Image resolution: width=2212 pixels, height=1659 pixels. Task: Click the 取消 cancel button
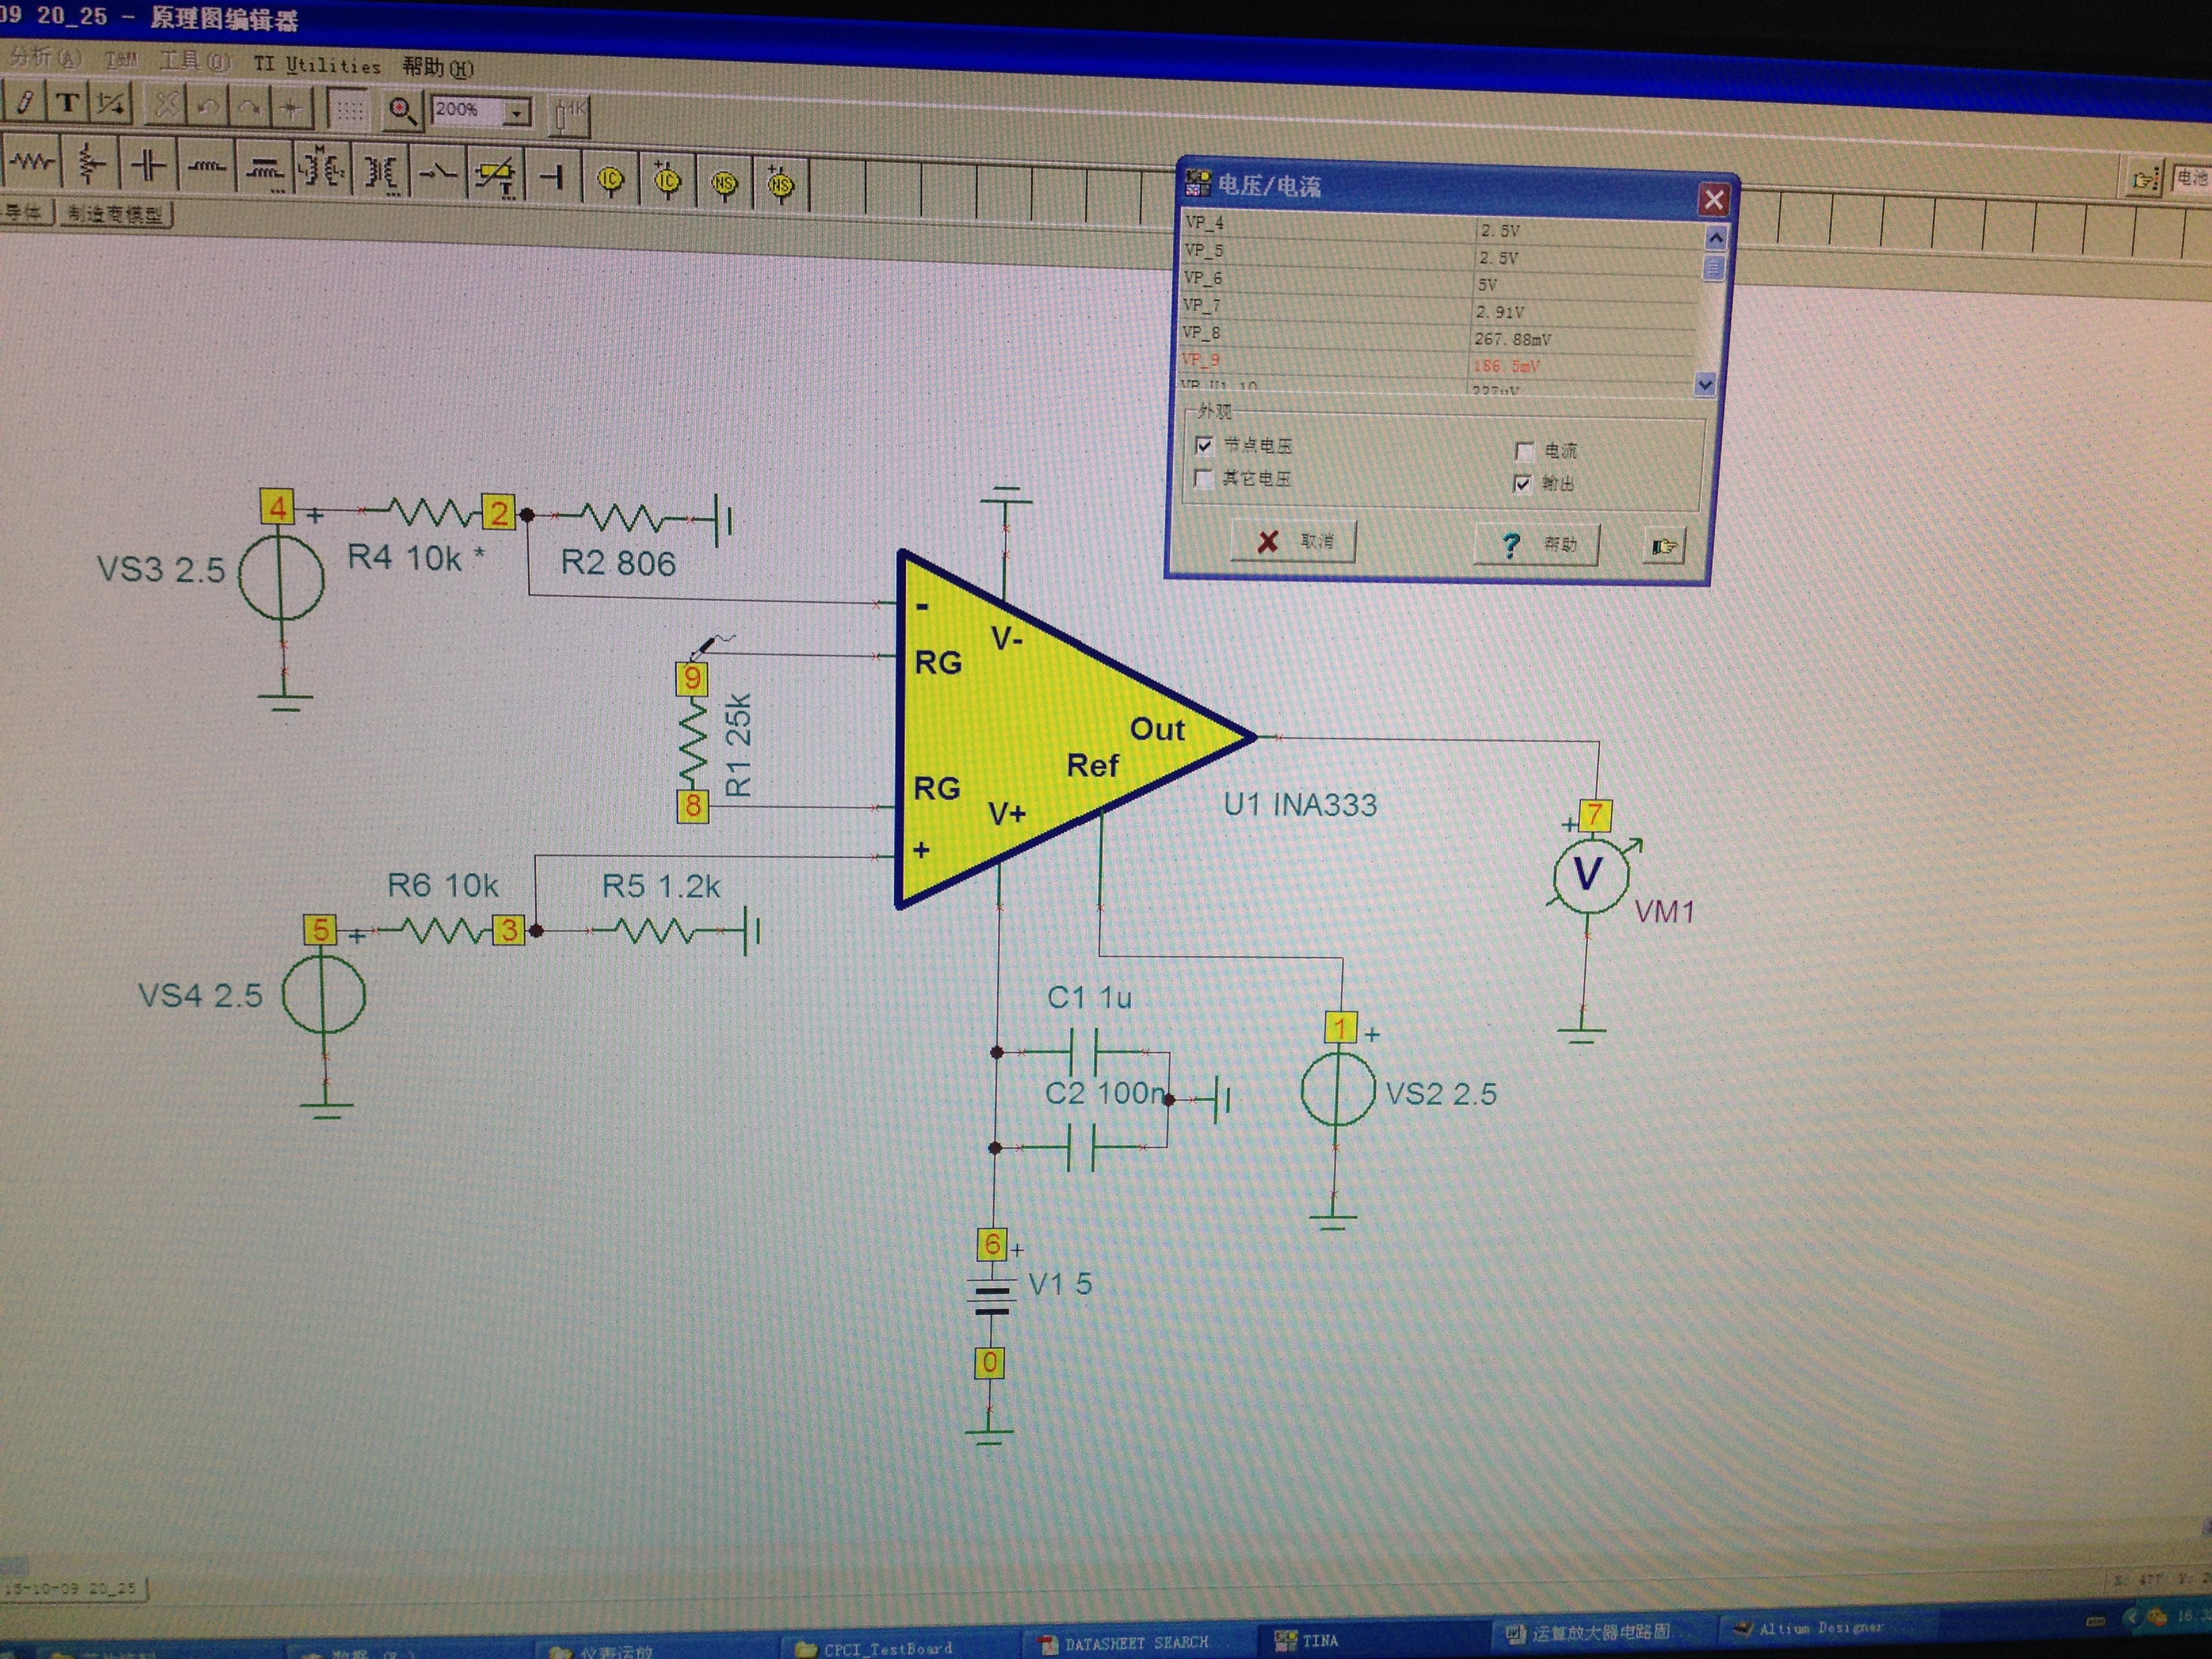click(1293, 541)
